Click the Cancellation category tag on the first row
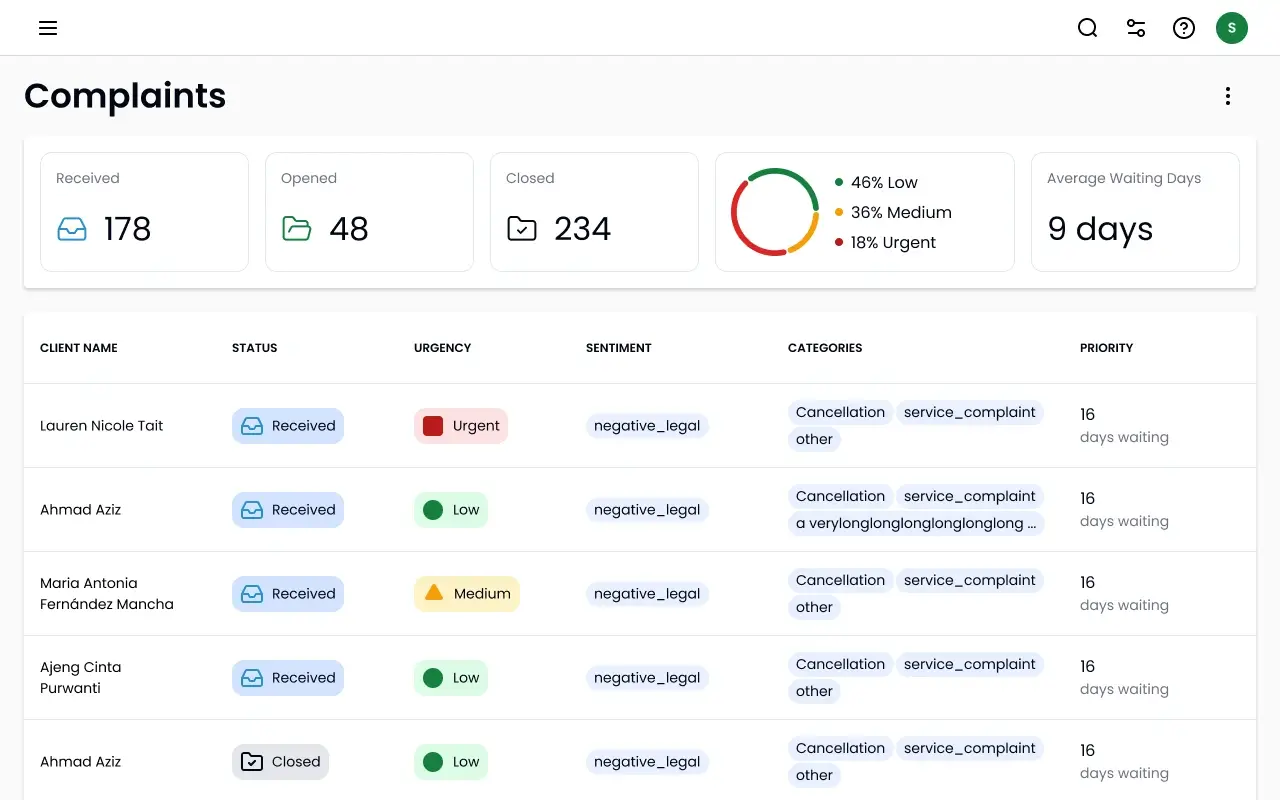Viewport: 1280px width, 800px height. 840,412
